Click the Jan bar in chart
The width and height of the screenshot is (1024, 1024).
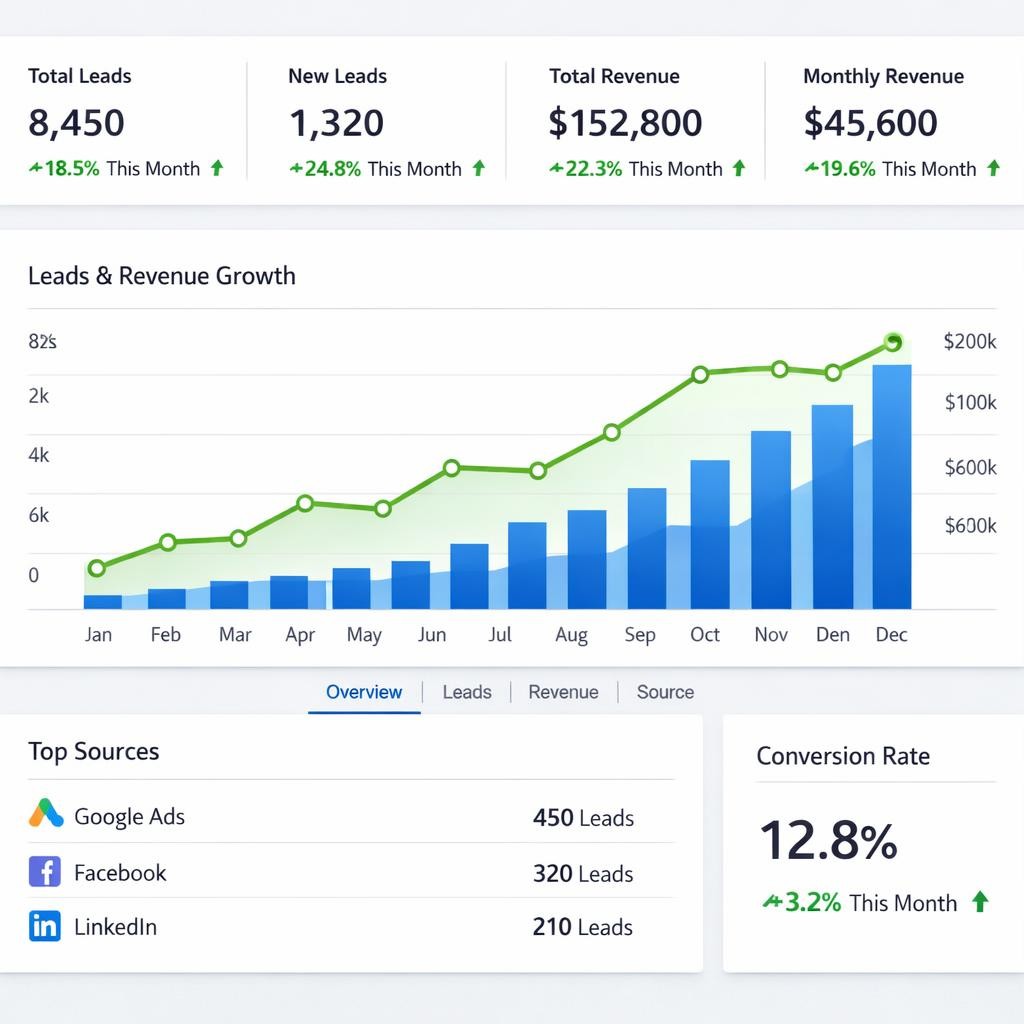tap(103, 602)
